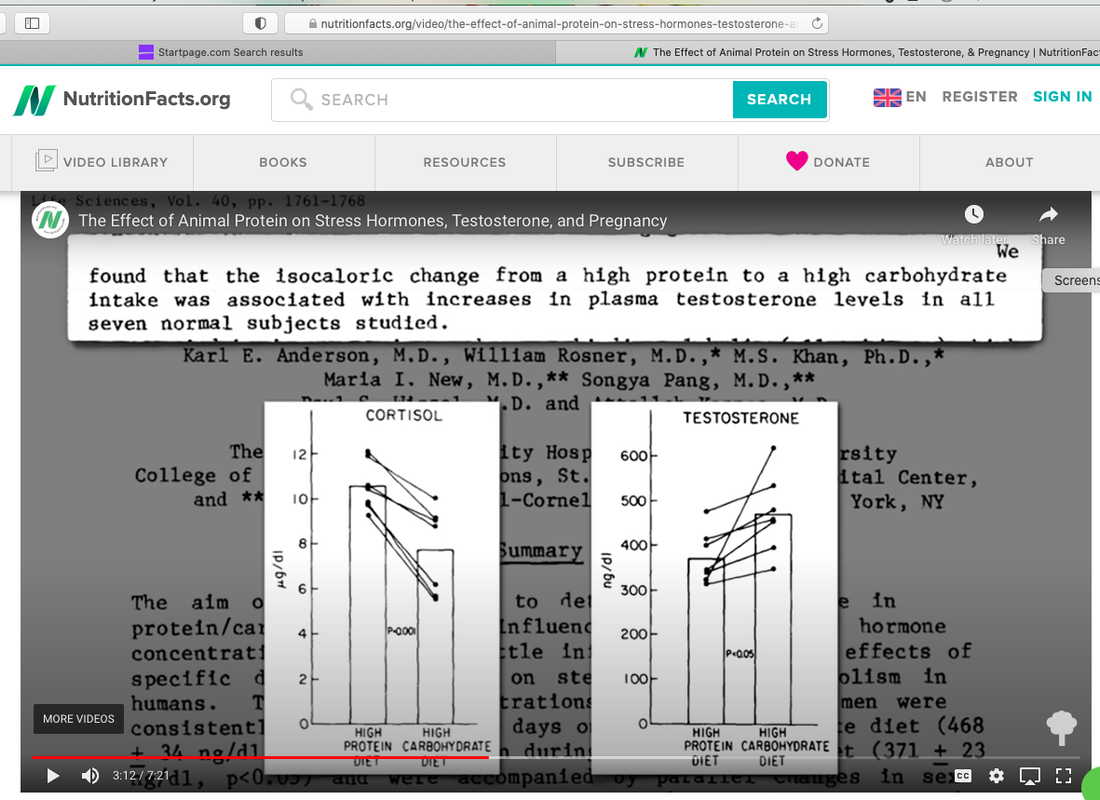Toggle the Safari sidebar button
The height and width of the screenshot is (800, 1100).
coord(32,23)
